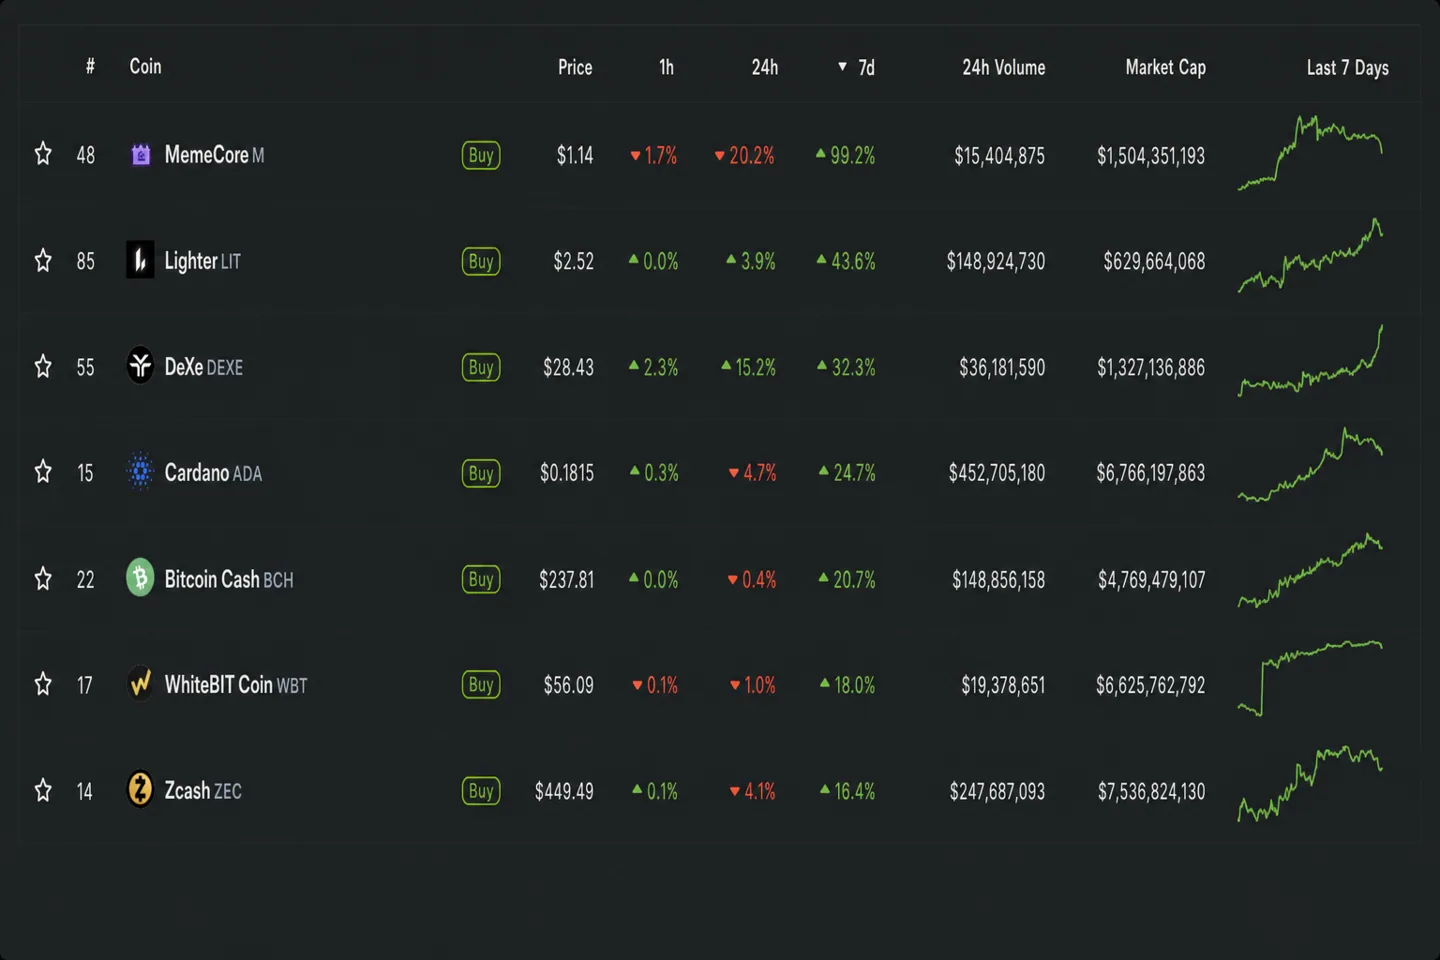Click the WhiteBIT Coin logo icon
The image size is (1440, 960).
140,684
